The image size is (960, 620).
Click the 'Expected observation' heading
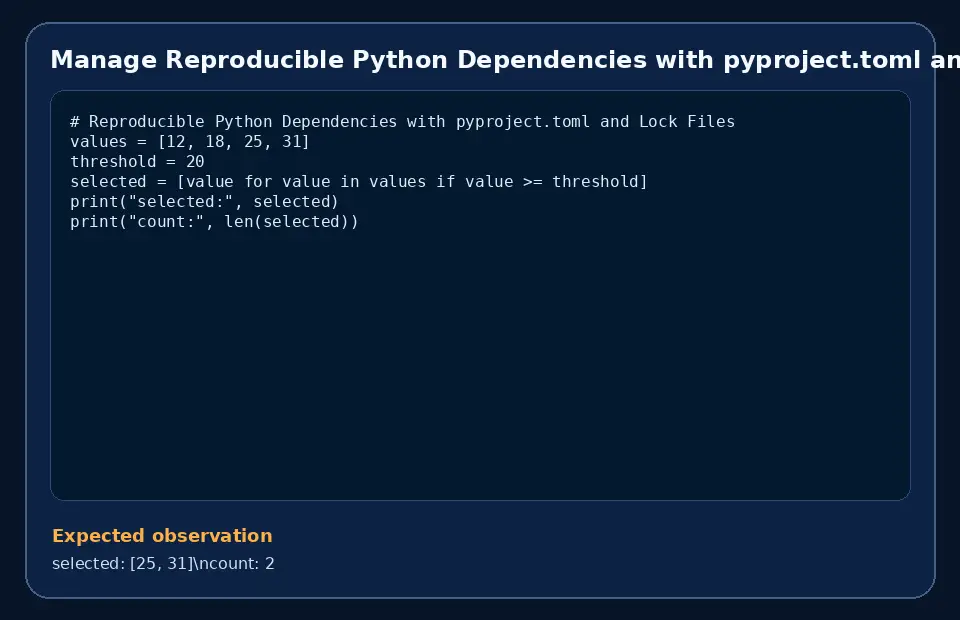click(162, 536)
